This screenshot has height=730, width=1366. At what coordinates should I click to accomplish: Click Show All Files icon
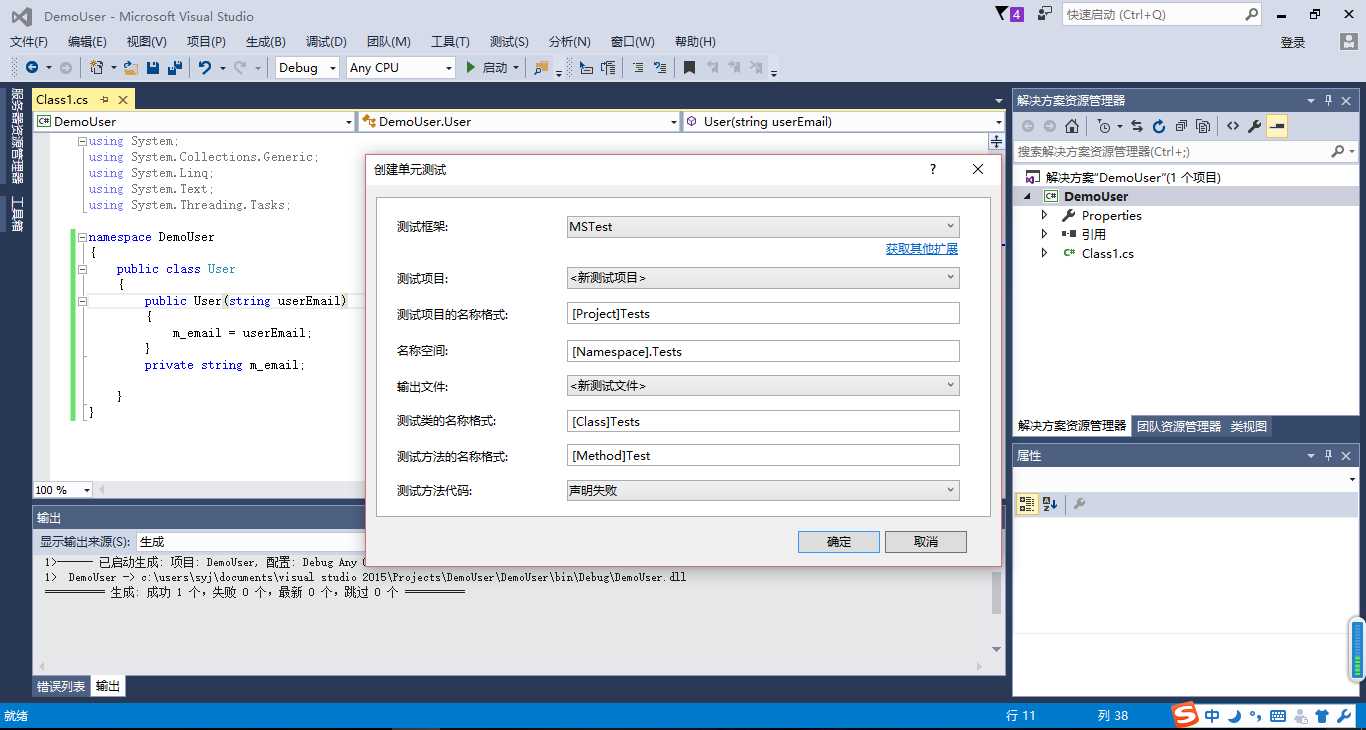click(1203, 126)
